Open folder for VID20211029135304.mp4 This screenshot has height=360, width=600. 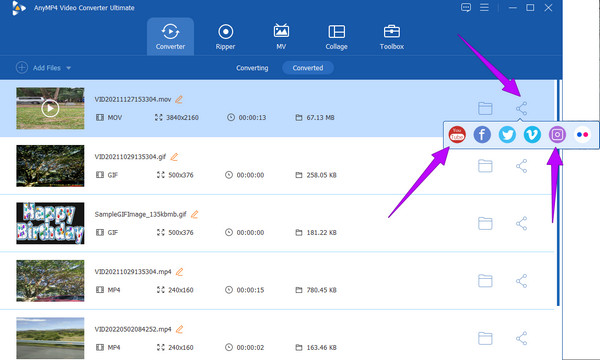[485, 281]
